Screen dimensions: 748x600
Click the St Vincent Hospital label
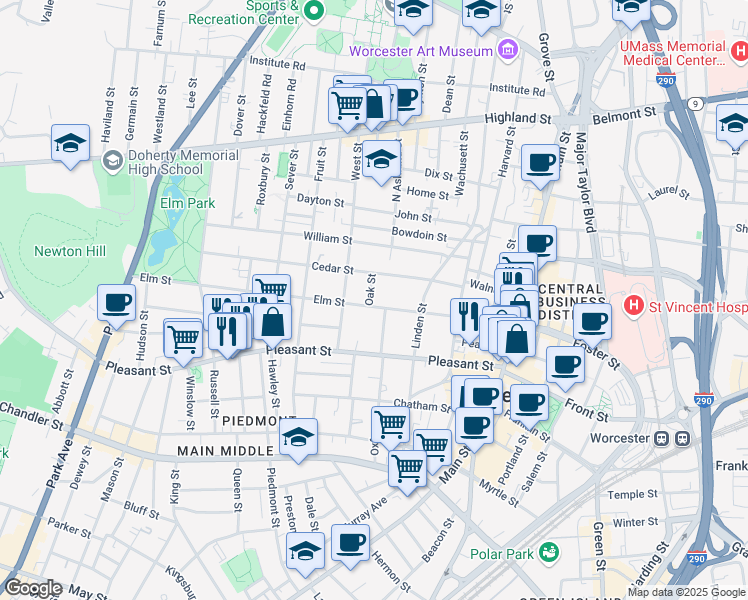(x=698, y=307)
